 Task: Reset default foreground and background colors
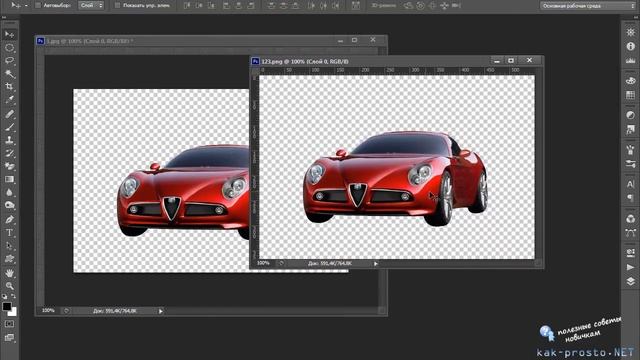click(4, 297)
